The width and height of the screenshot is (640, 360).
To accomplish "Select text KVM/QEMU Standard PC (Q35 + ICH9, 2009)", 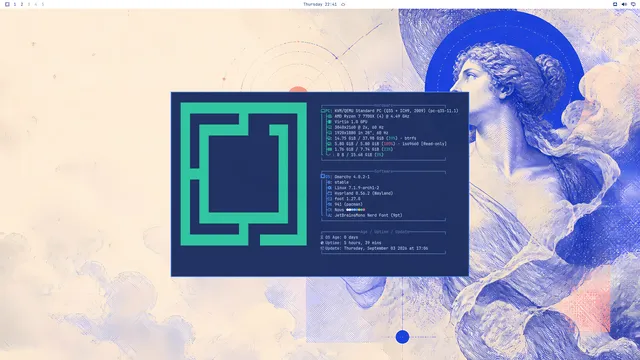I will pyautogui.click(x=380, y=111).
